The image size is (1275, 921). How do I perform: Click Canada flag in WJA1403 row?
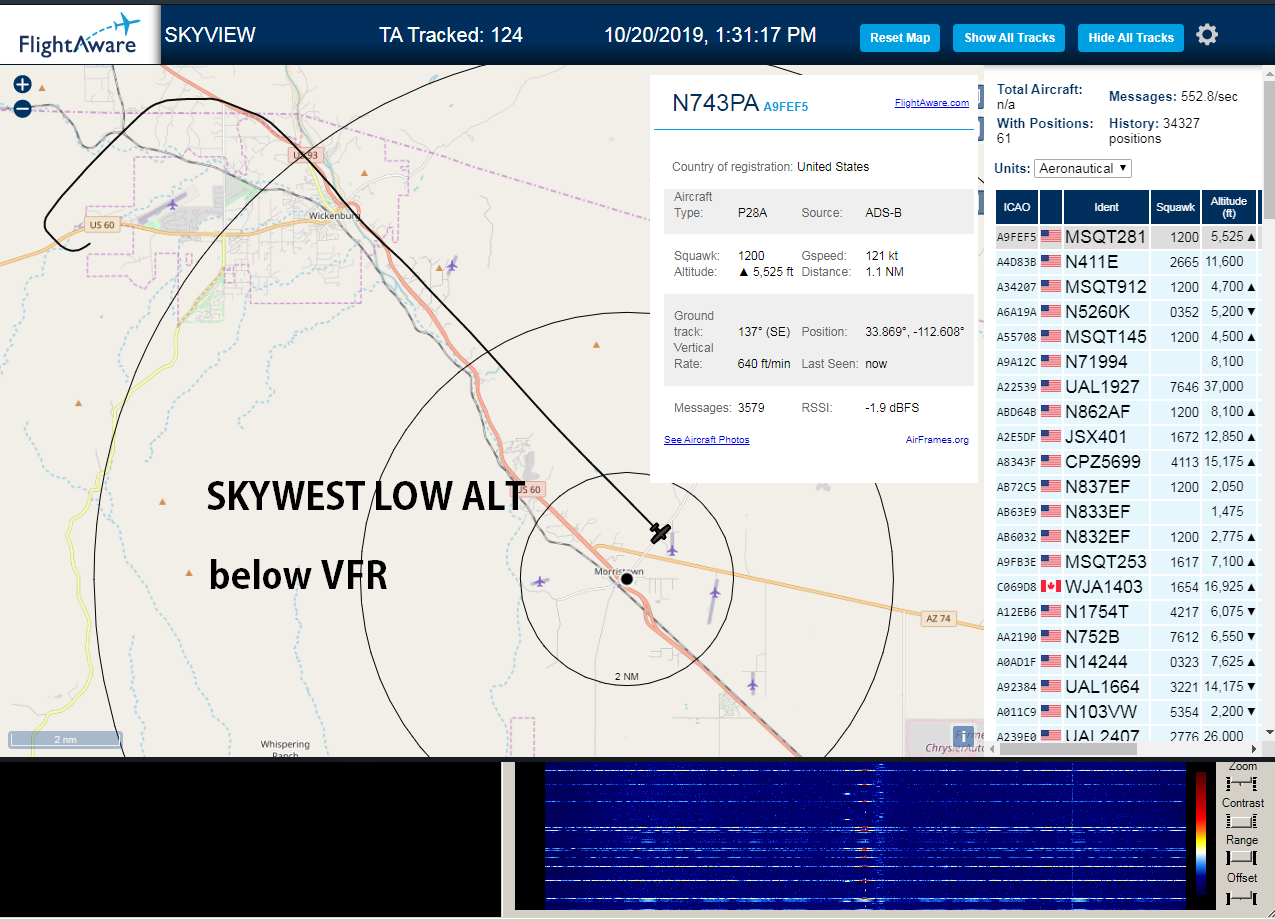(x=1051, y=587)
